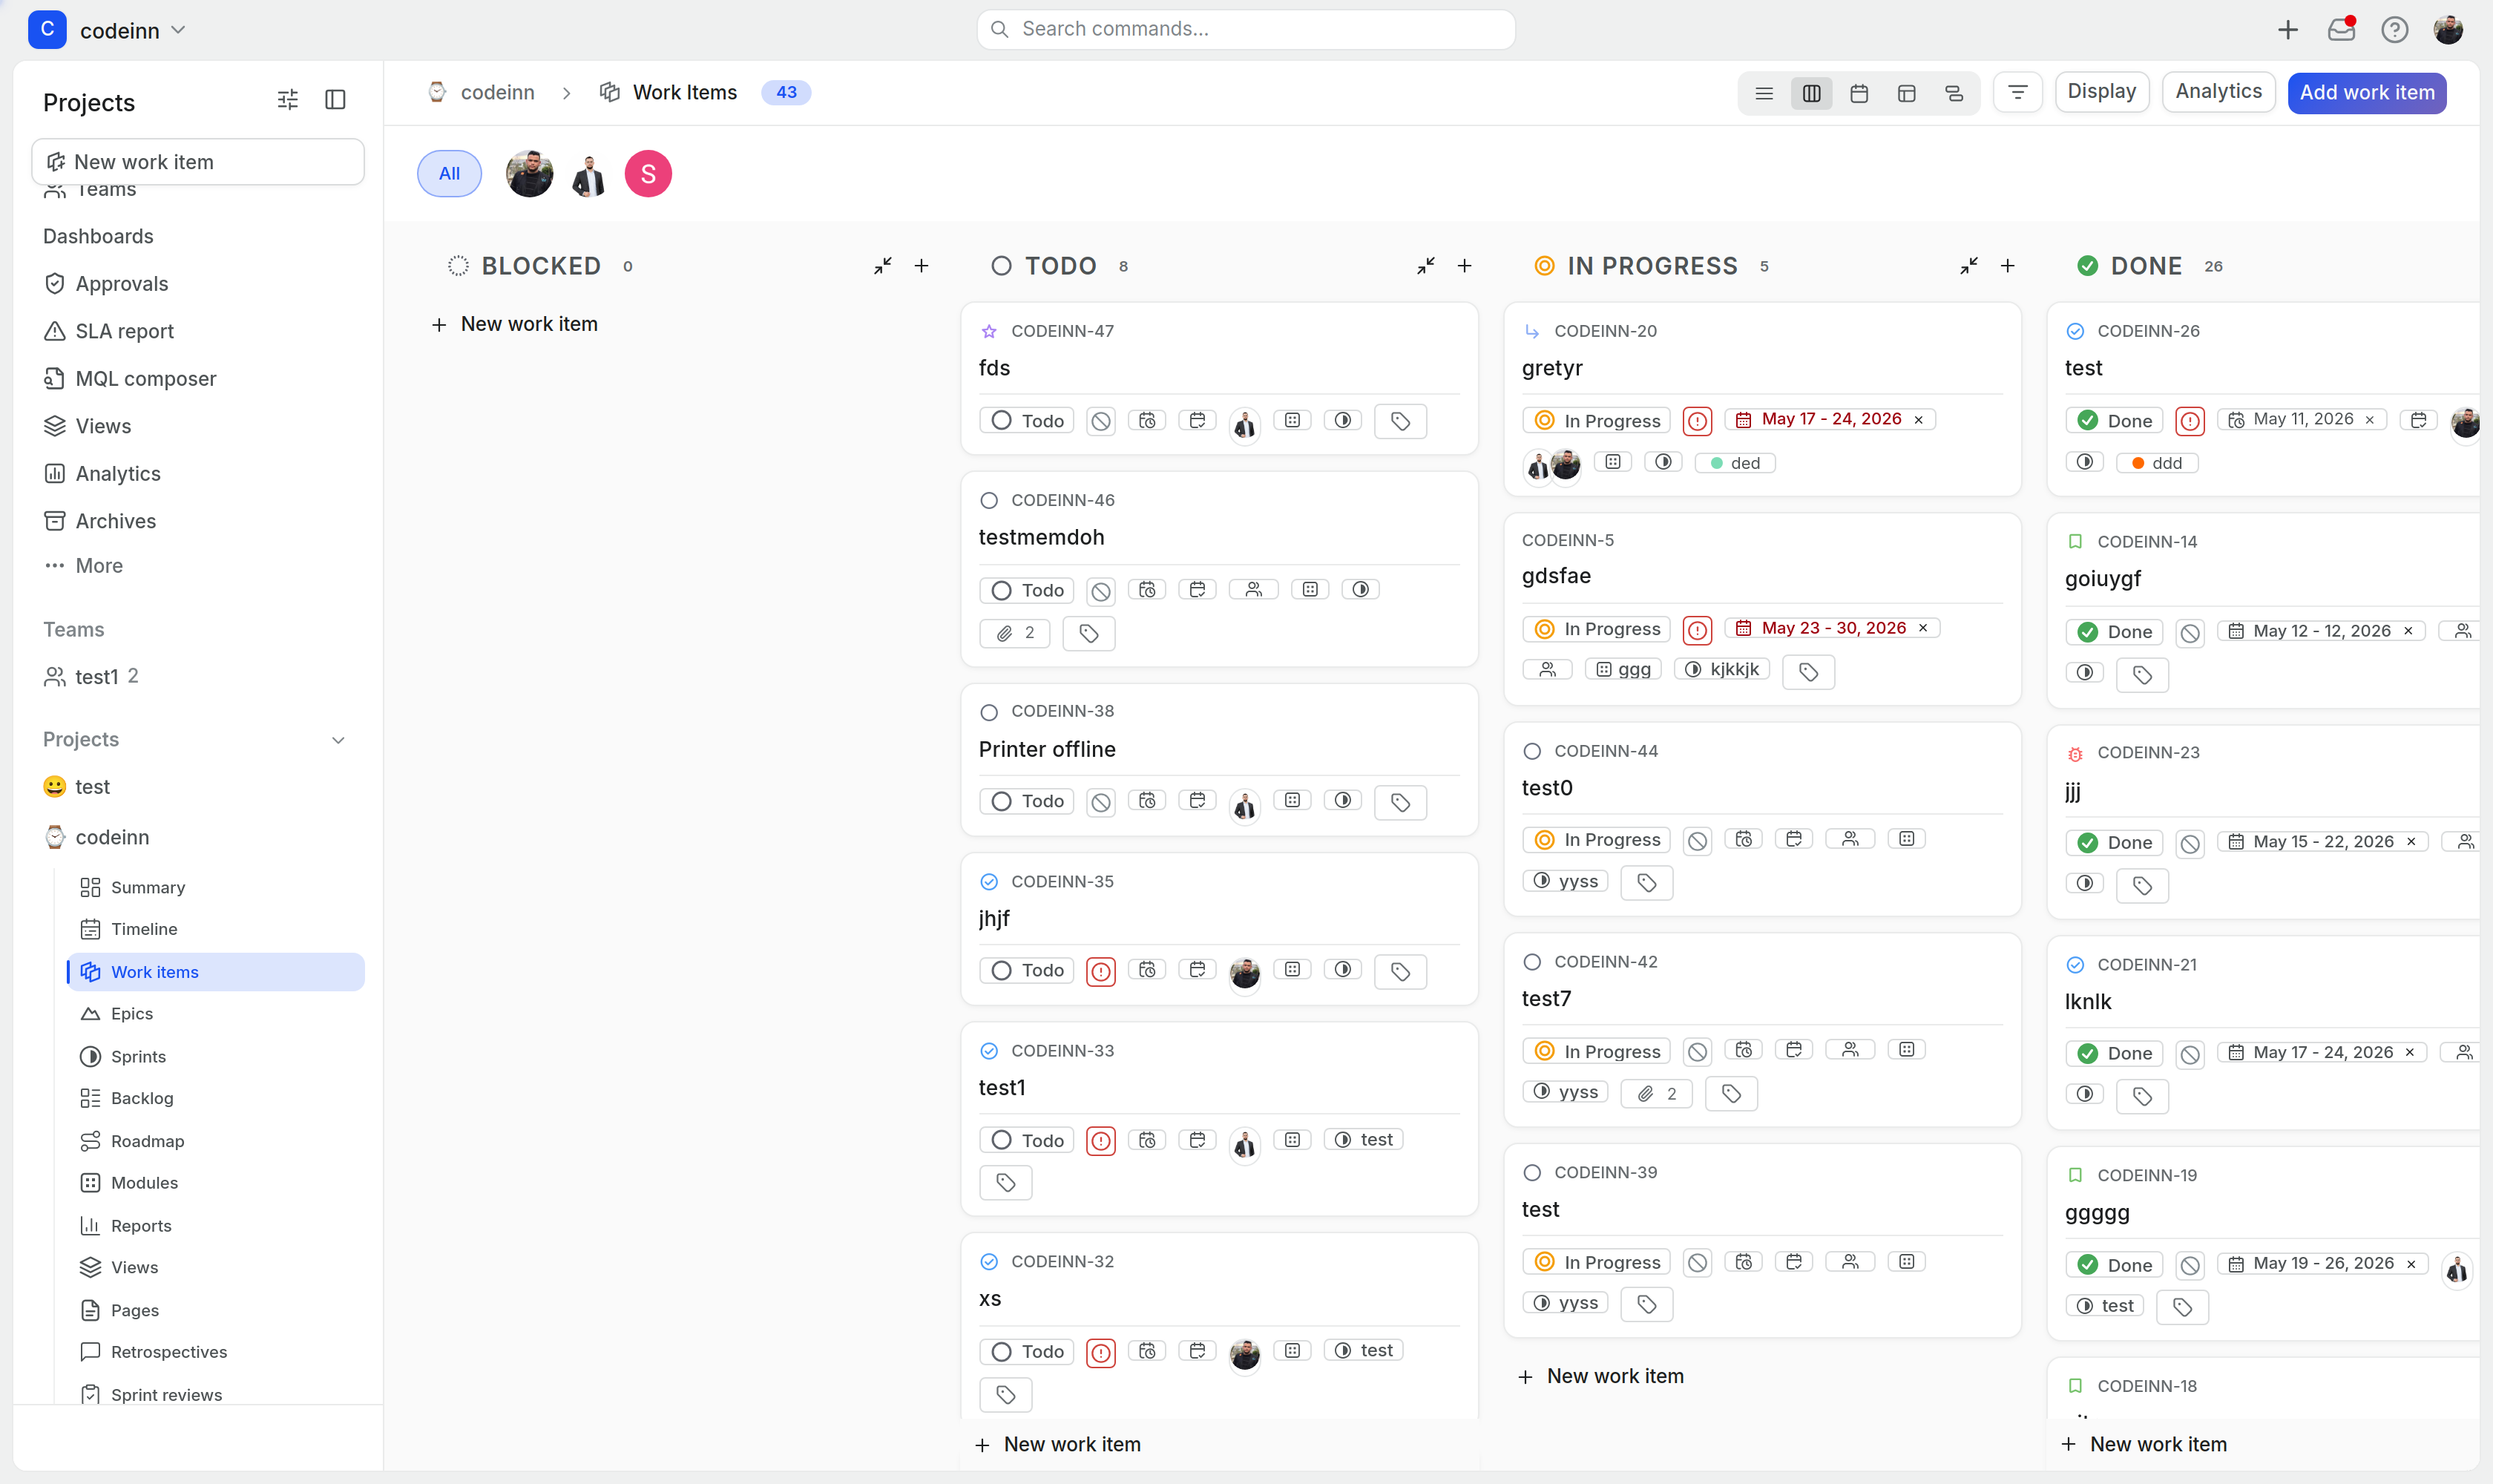Click label tag icon on CODEINN-47 card

coord(1400,421)
